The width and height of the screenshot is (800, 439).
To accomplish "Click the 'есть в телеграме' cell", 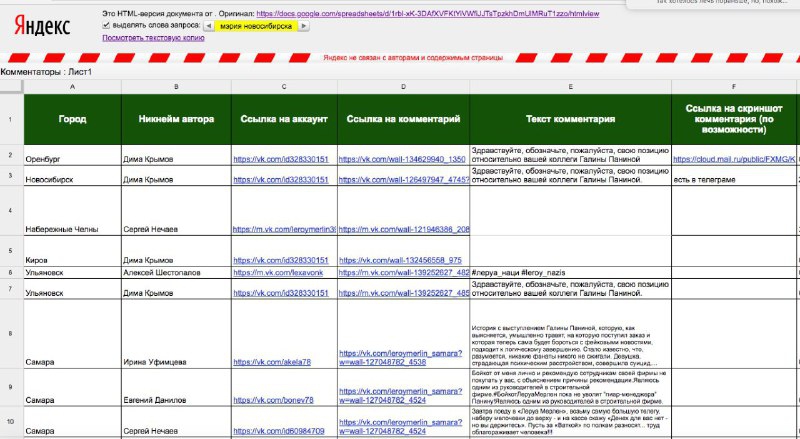I will coord(734,176).
